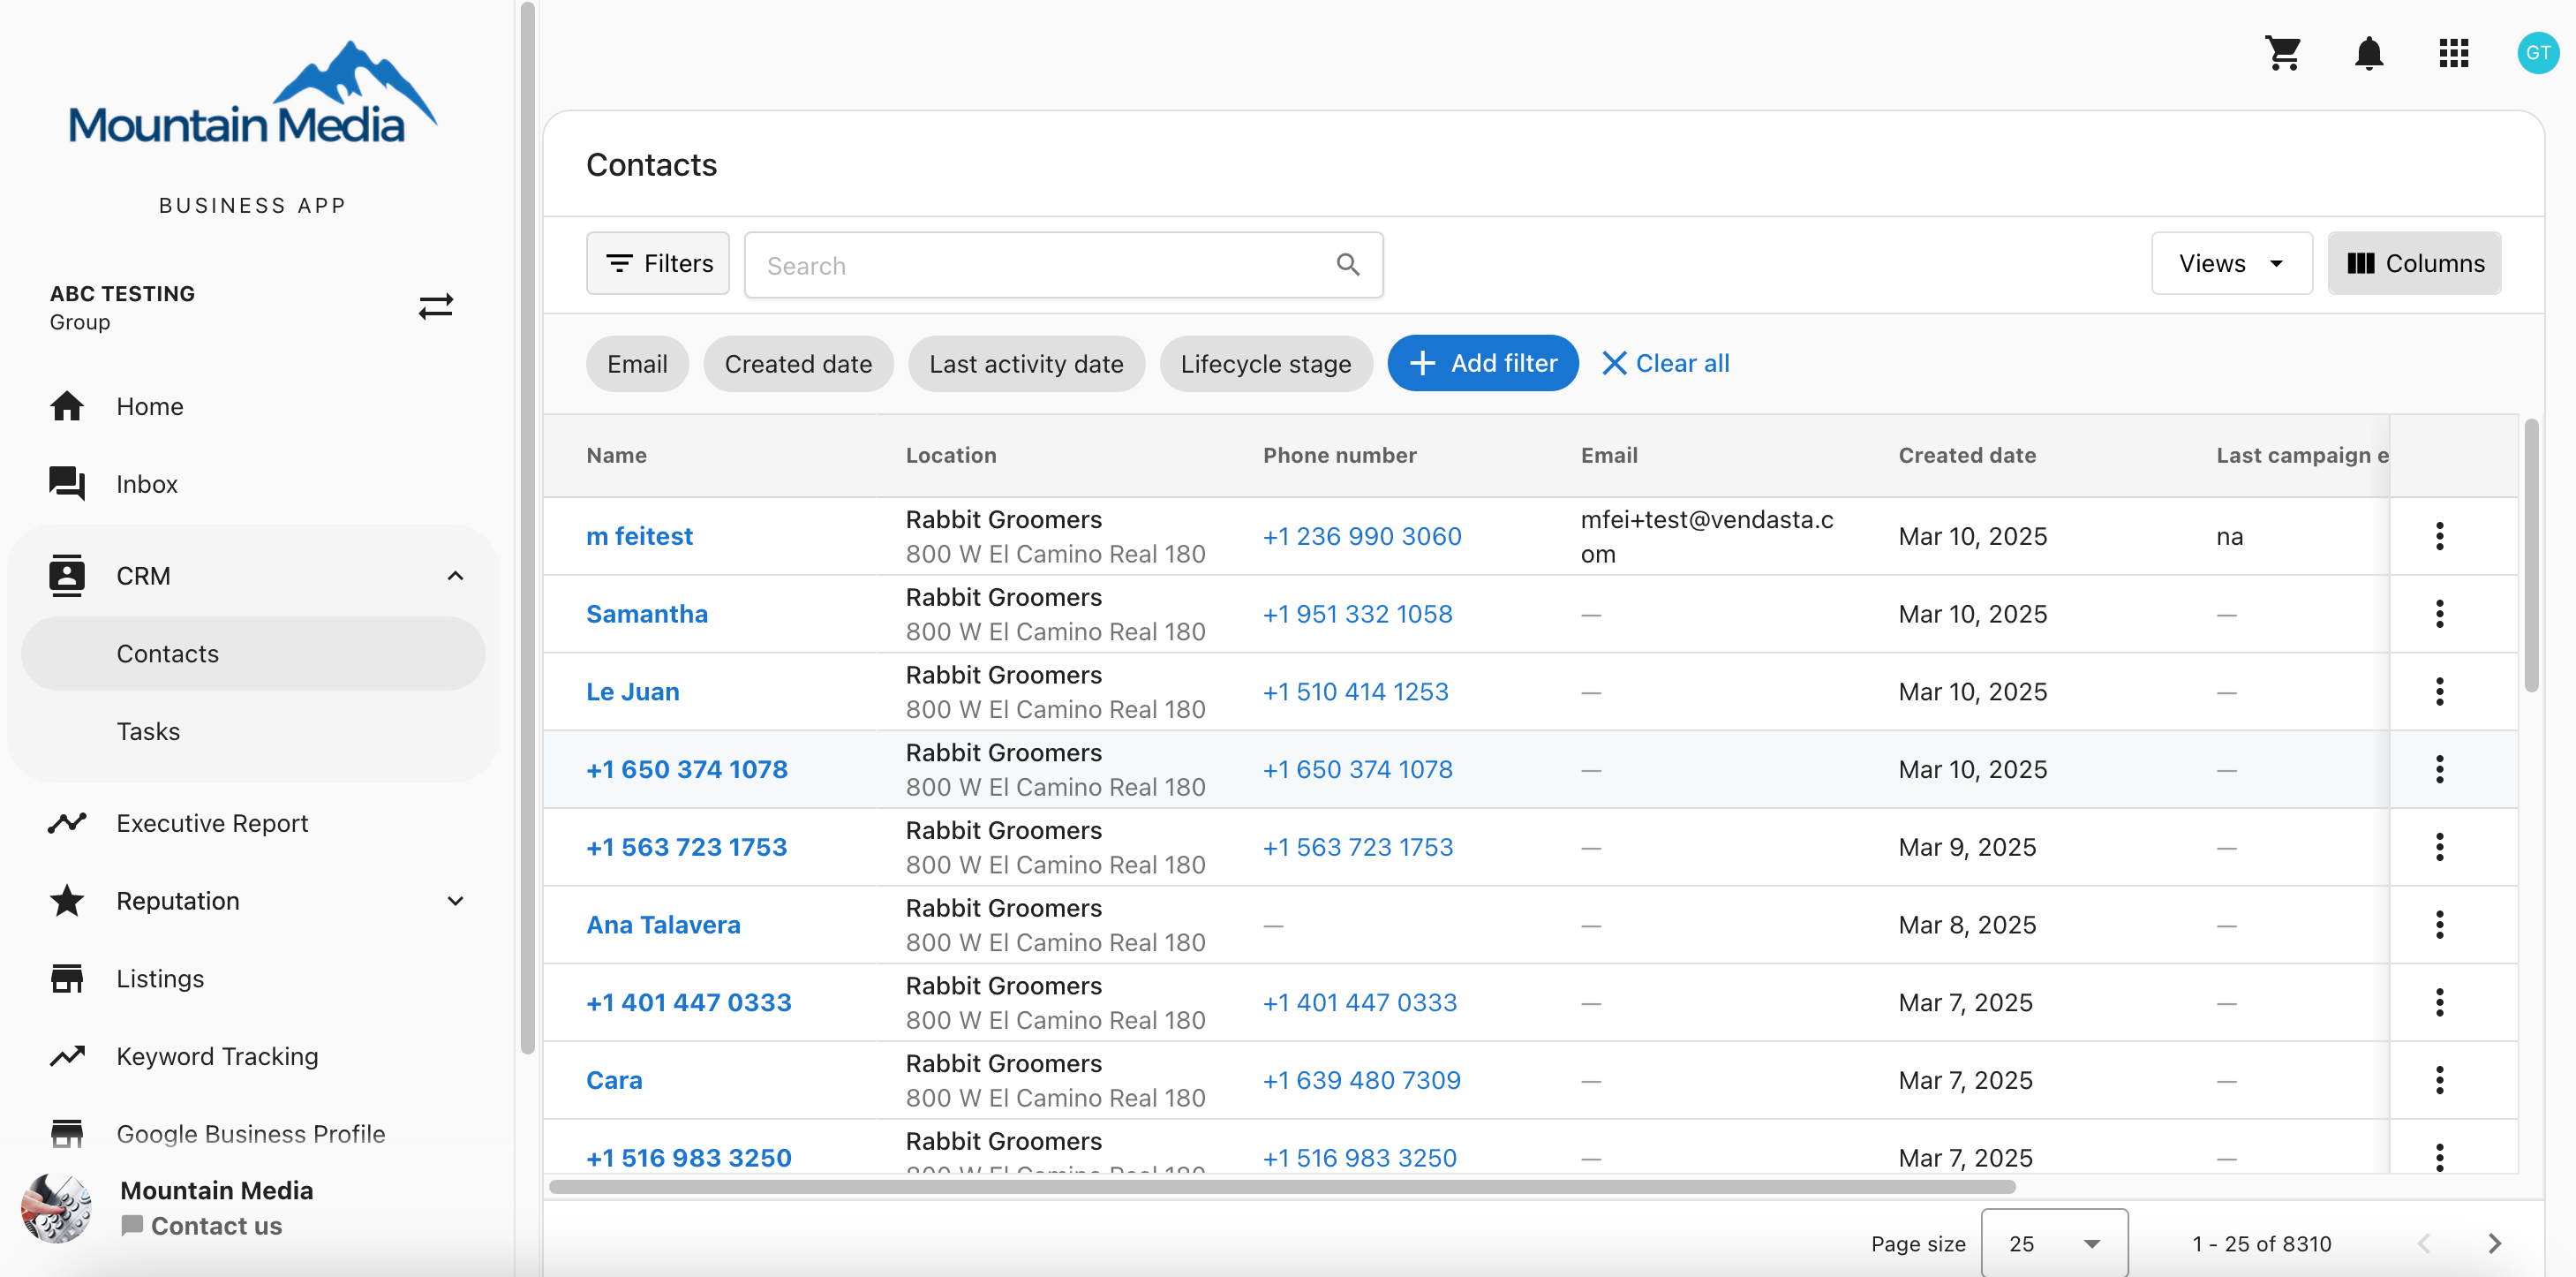Viewport: 2576px width, 1277px height.
Task: Open row menu for Samantha
Action: click(x=2439, y=614)
